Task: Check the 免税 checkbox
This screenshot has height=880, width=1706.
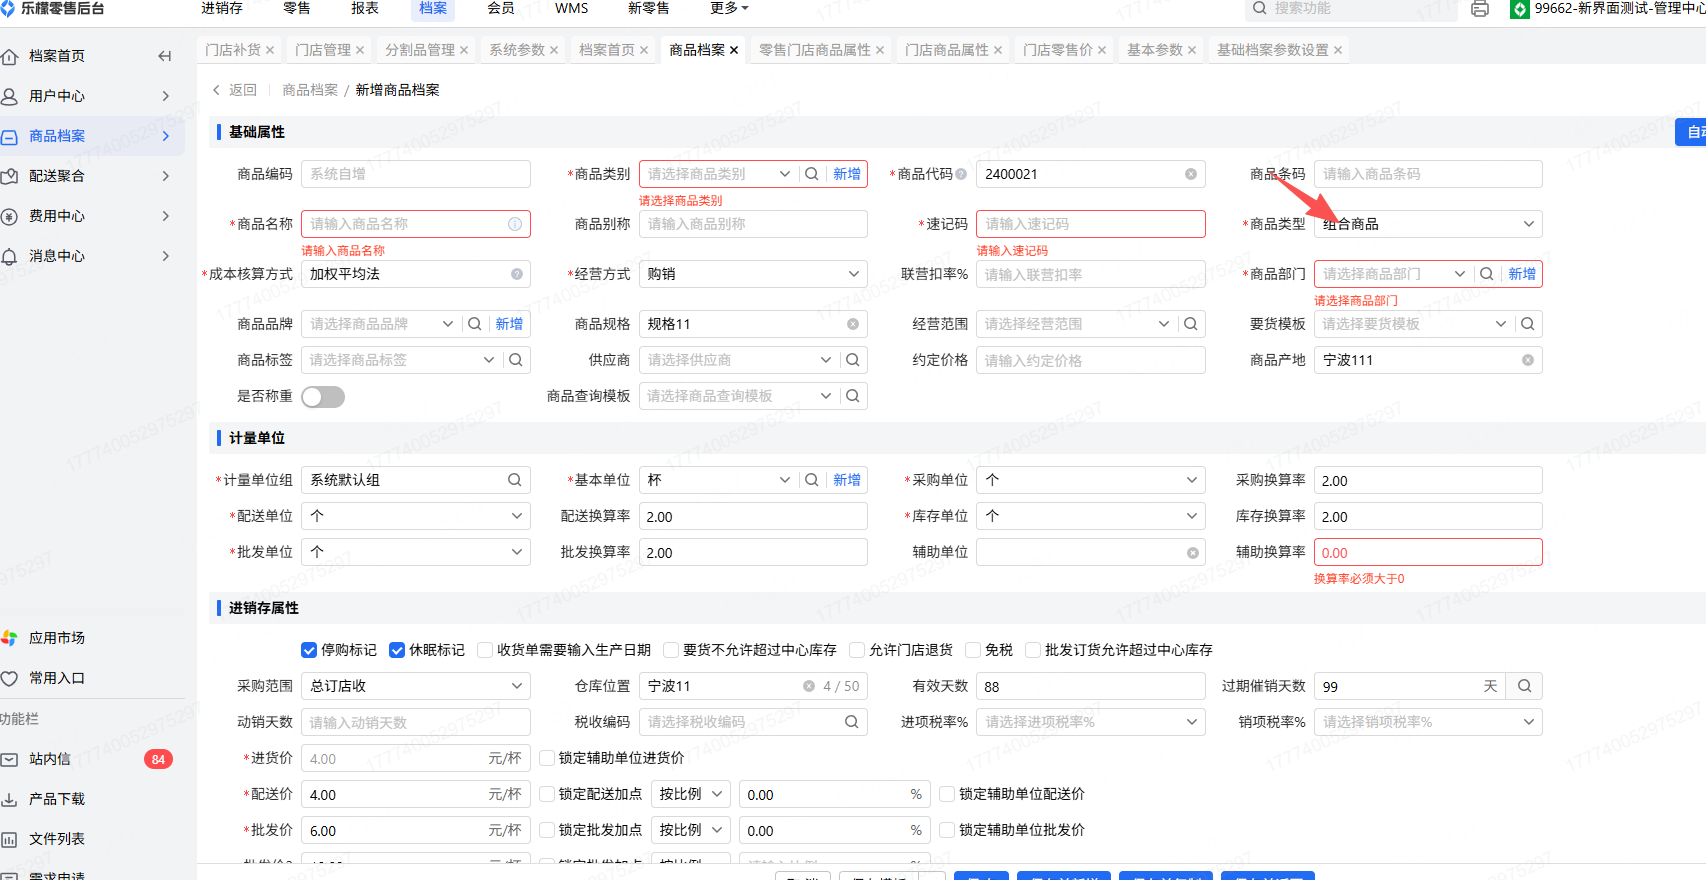Action: (x=973, y=650)
